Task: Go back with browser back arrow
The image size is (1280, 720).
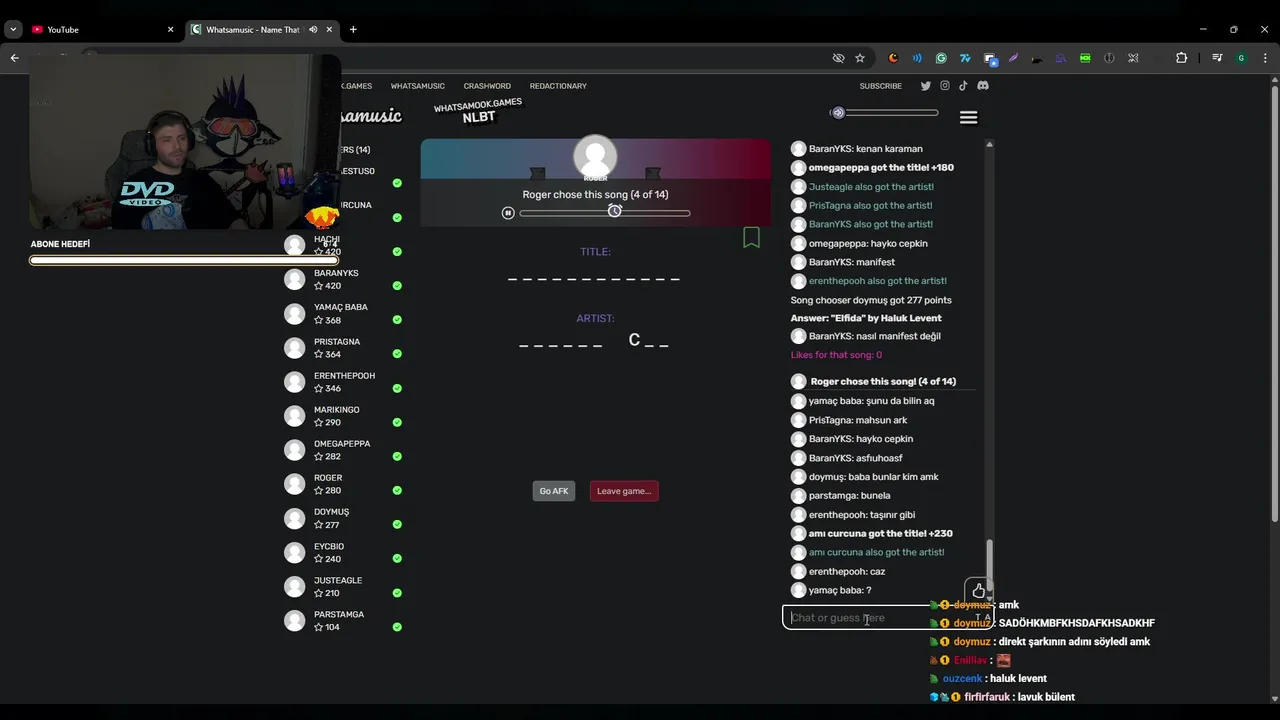Action: pos(14,58)
